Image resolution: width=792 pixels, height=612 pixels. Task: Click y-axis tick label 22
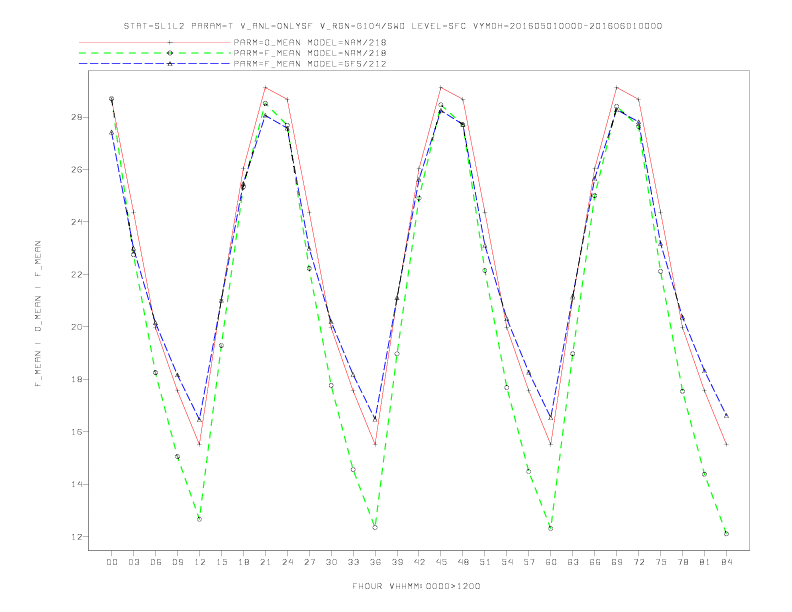pyautogui.click(x=76, y=274)
